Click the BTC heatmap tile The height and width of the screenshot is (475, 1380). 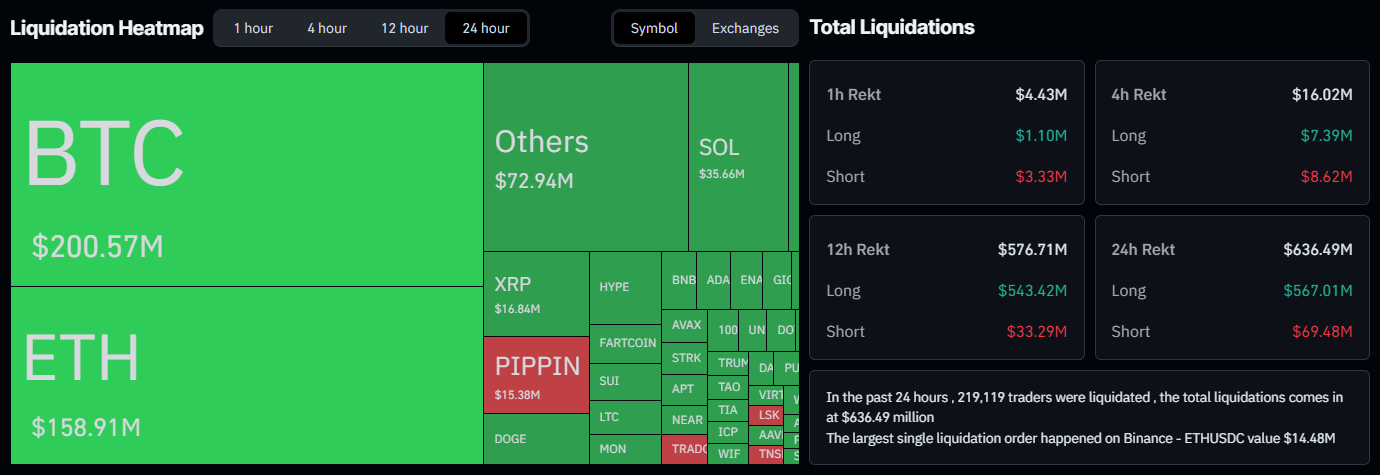pyautogui.click(x=246, y=175)
